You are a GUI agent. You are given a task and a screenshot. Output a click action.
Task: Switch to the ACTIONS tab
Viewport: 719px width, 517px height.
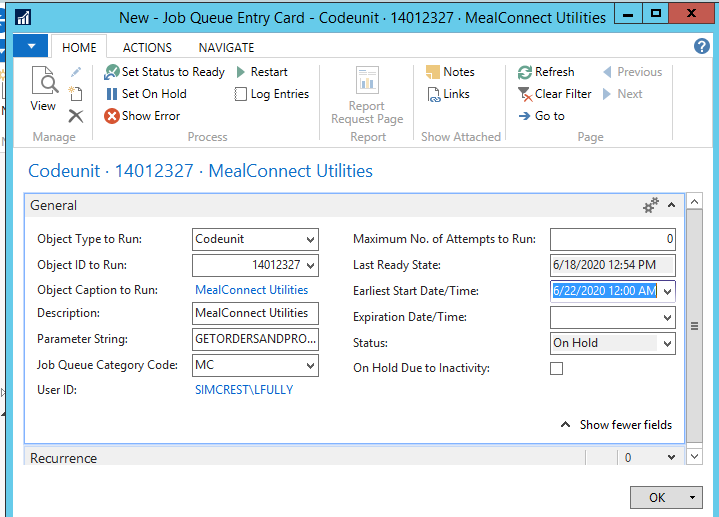click(x=148, y=47)
